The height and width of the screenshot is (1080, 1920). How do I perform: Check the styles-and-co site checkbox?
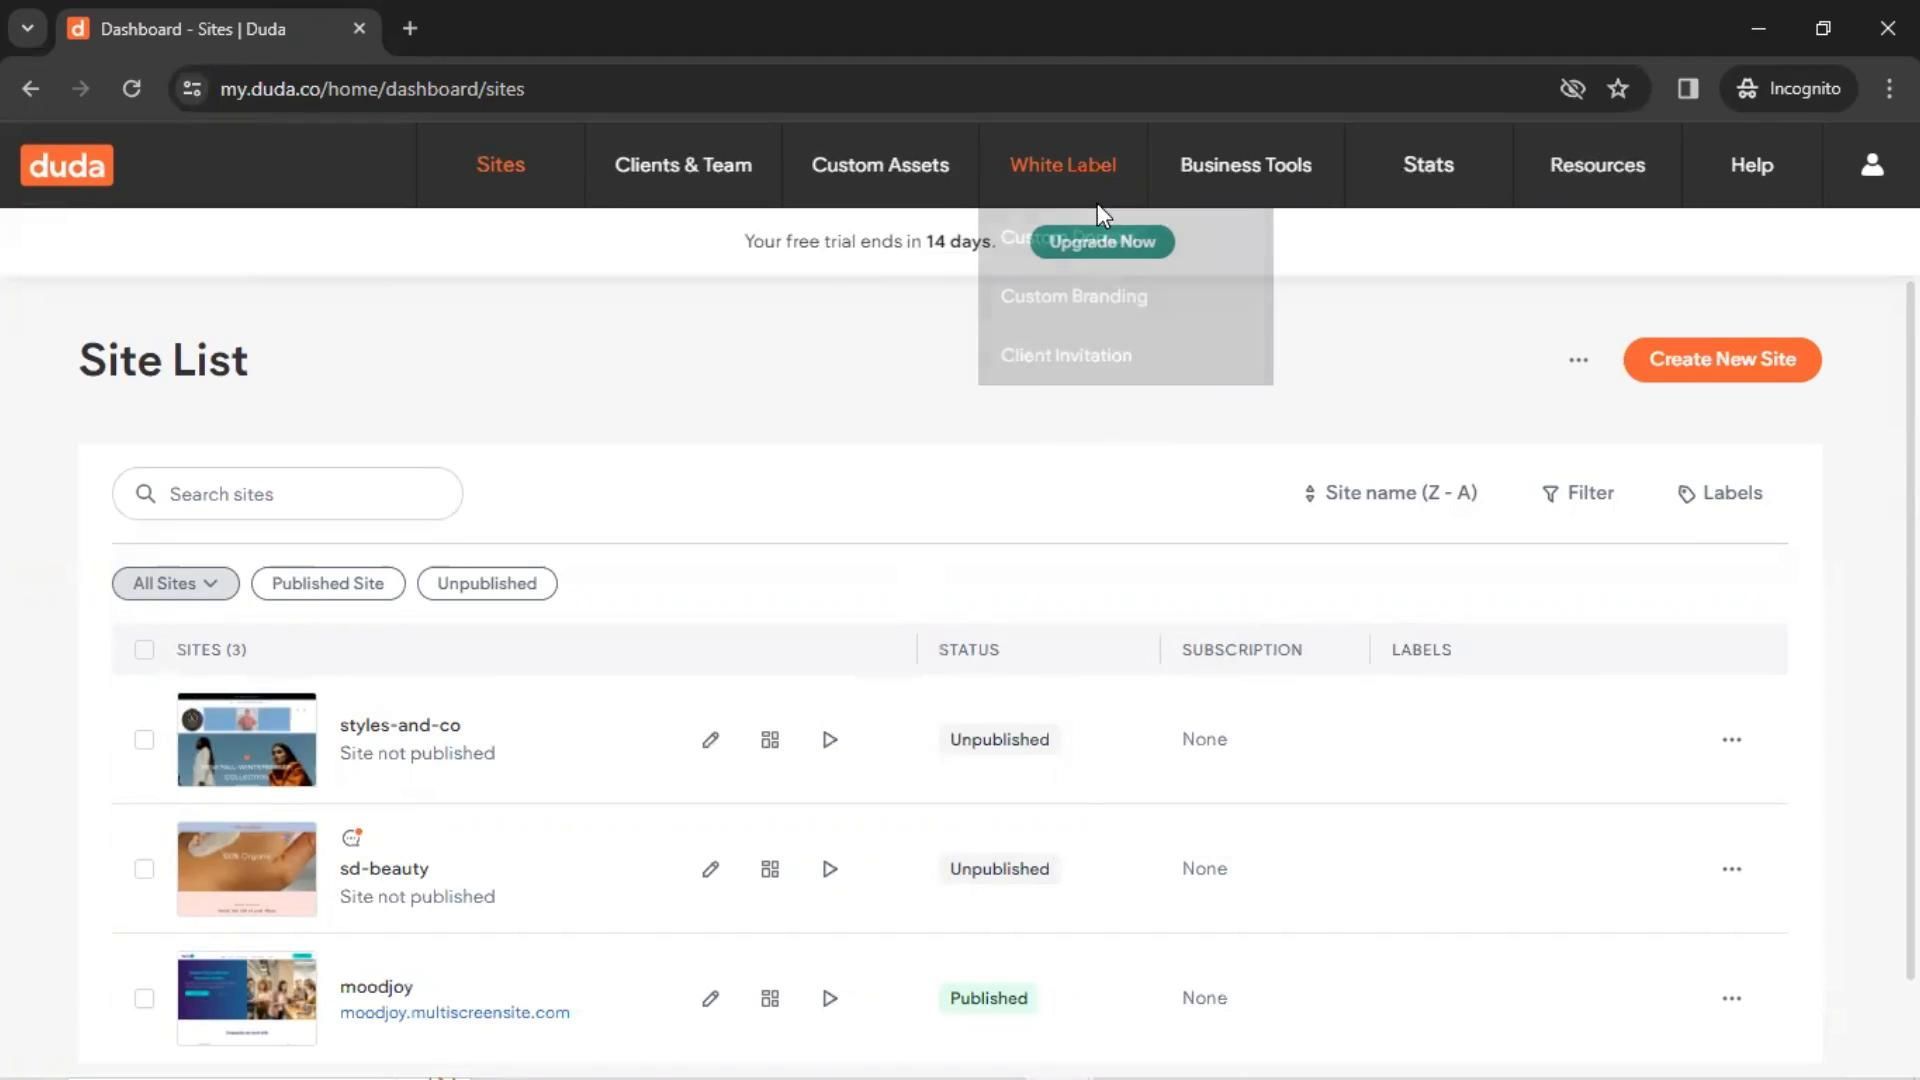pos(144,740)
